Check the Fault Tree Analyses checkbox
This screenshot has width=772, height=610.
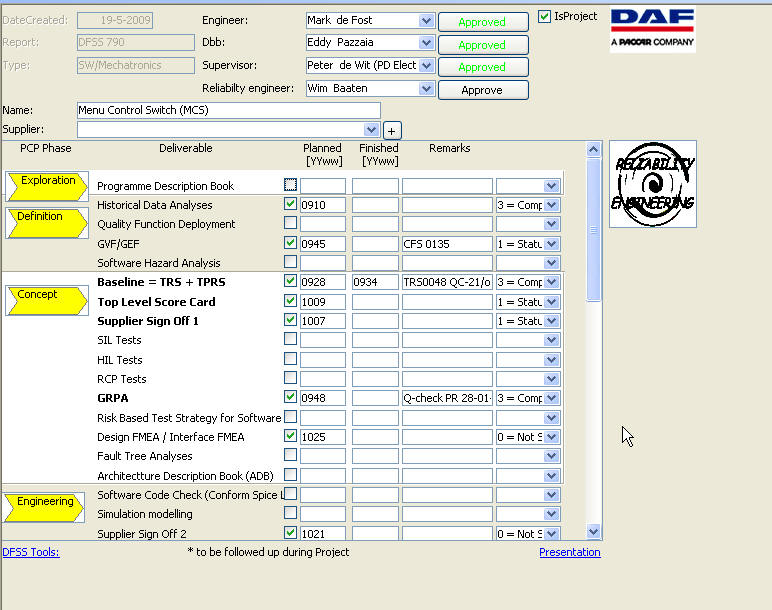290,454
